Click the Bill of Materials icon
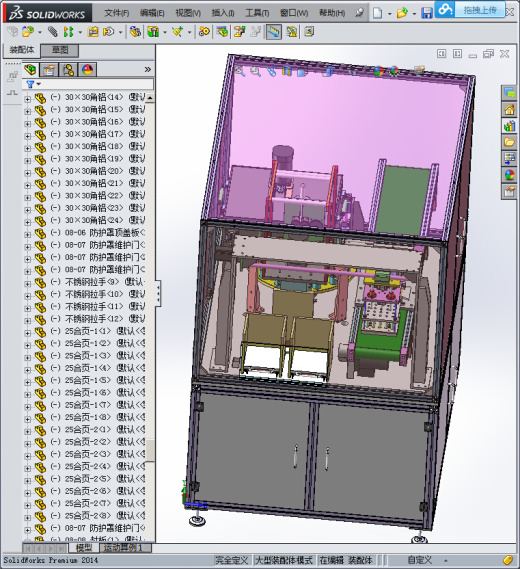 (222, 32)
